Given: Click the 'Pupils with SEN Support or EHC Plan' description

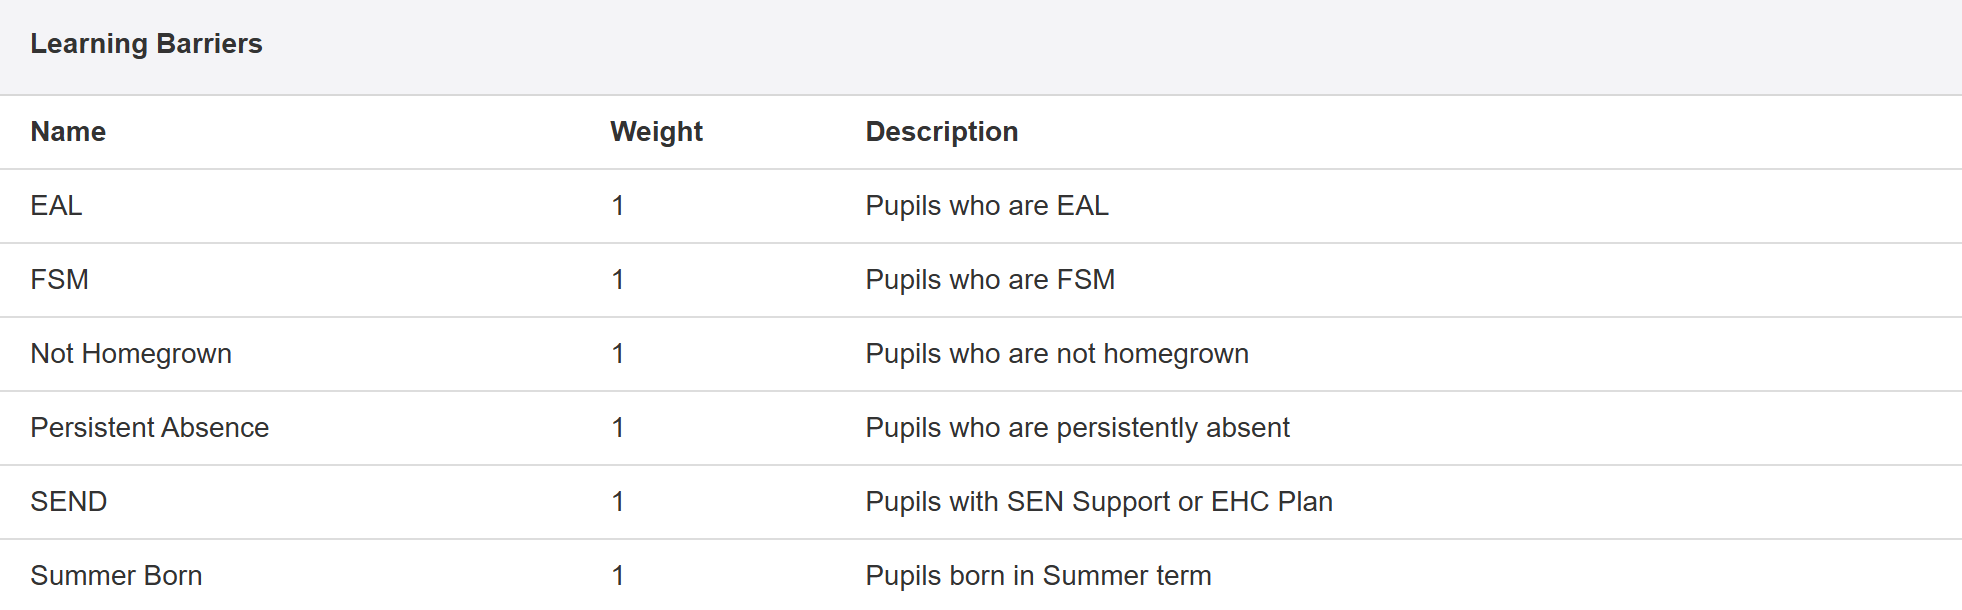Looking at the screenshot, I should (x=1098, y=502).
